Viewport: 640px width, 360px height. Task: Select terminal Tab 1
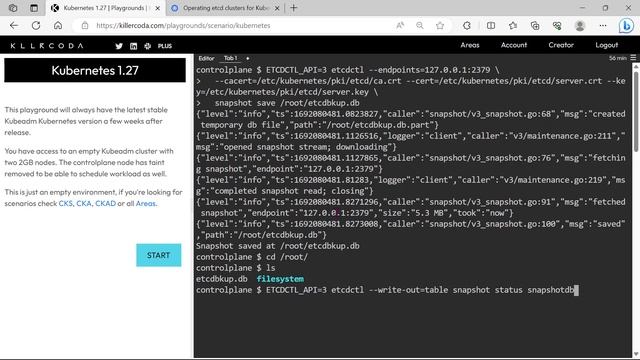click(x=230, y=58)
